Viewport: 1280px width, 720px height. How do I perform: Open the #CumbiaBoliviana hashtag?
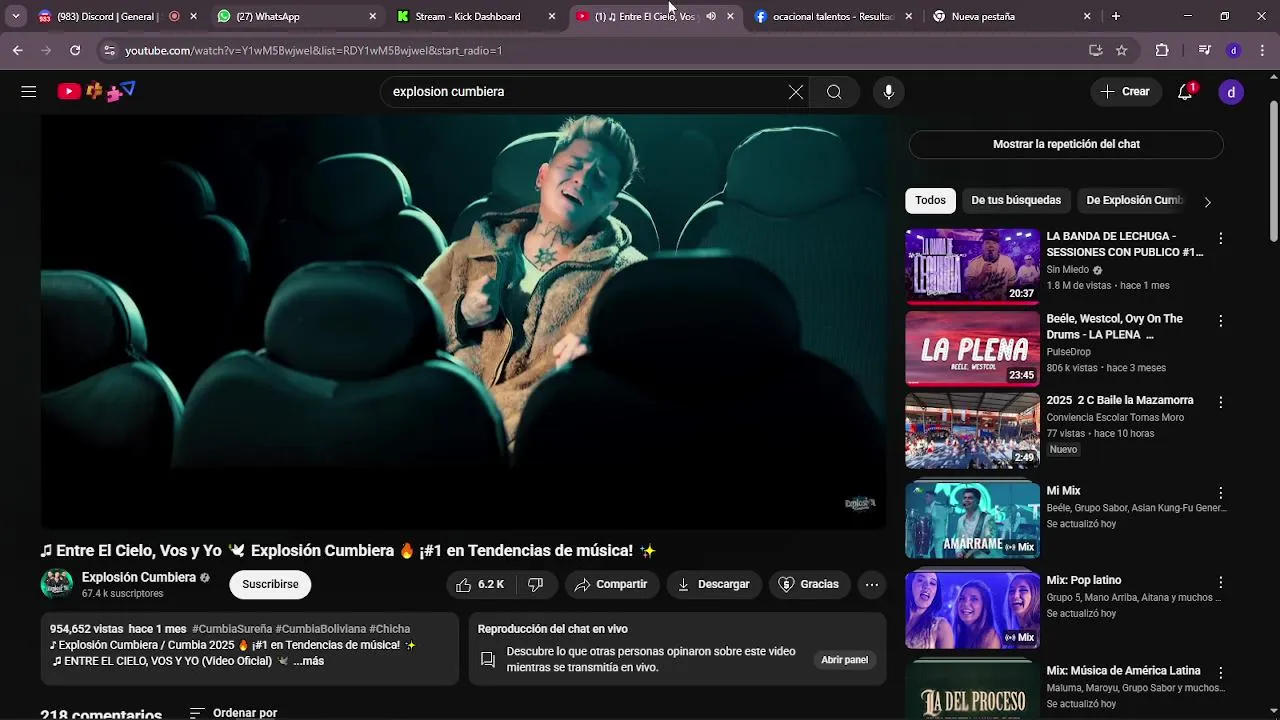320,629
